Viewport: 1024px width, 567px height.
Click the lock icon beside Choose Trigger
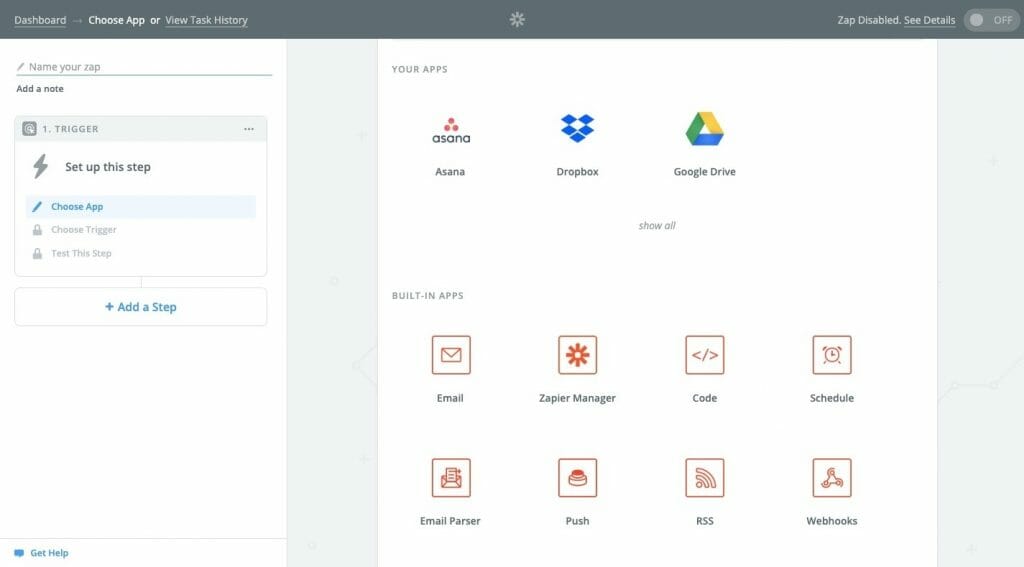pyautogui.click(x=37, y=230)
